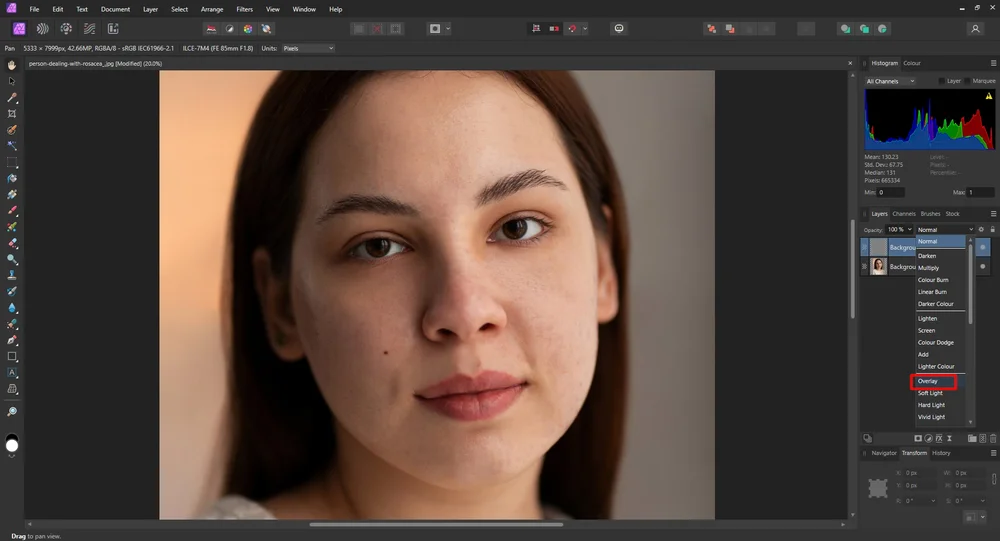Open the Document menu
1000x541 pixels.
tap(115, 10)
